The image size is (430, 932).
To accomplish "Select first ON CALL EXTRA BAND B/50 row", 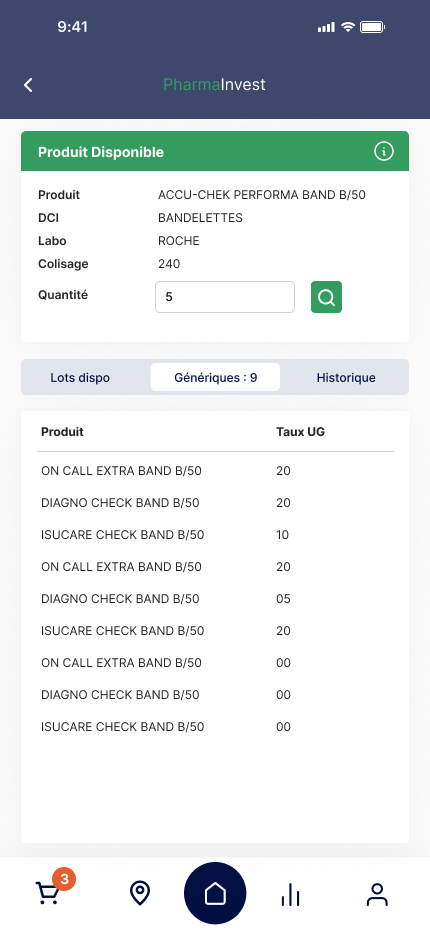I will [x=215, y=471].
